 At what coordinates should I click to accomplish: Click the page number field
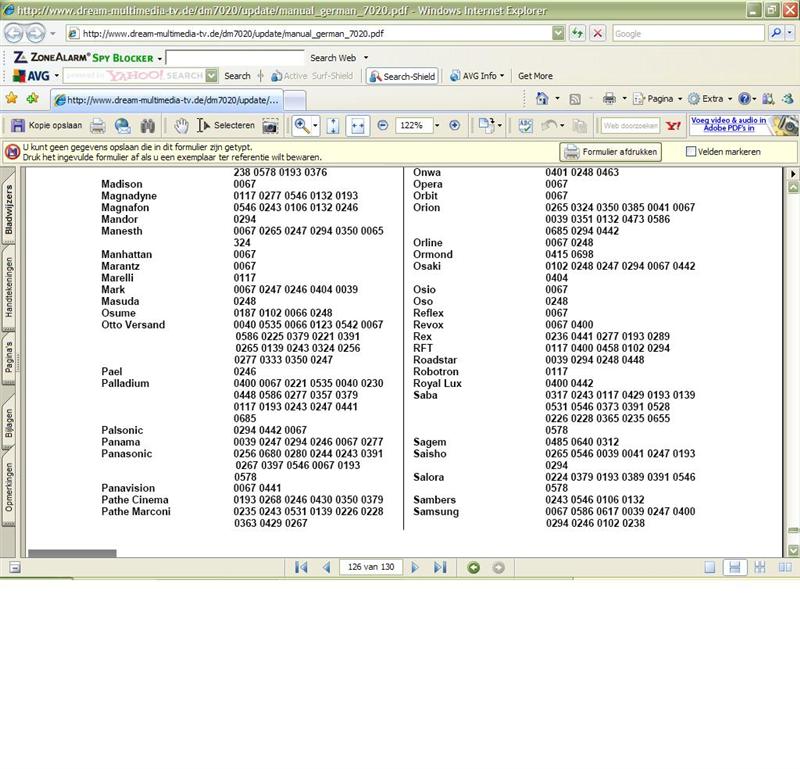[x=371, y=567]
